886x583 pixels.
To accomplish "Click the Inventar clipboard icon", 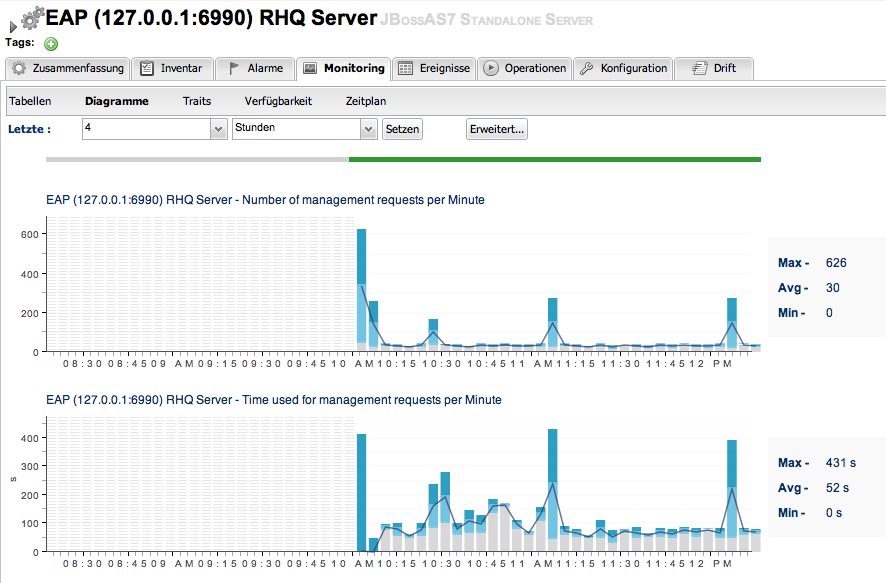I will pos(147,68).
